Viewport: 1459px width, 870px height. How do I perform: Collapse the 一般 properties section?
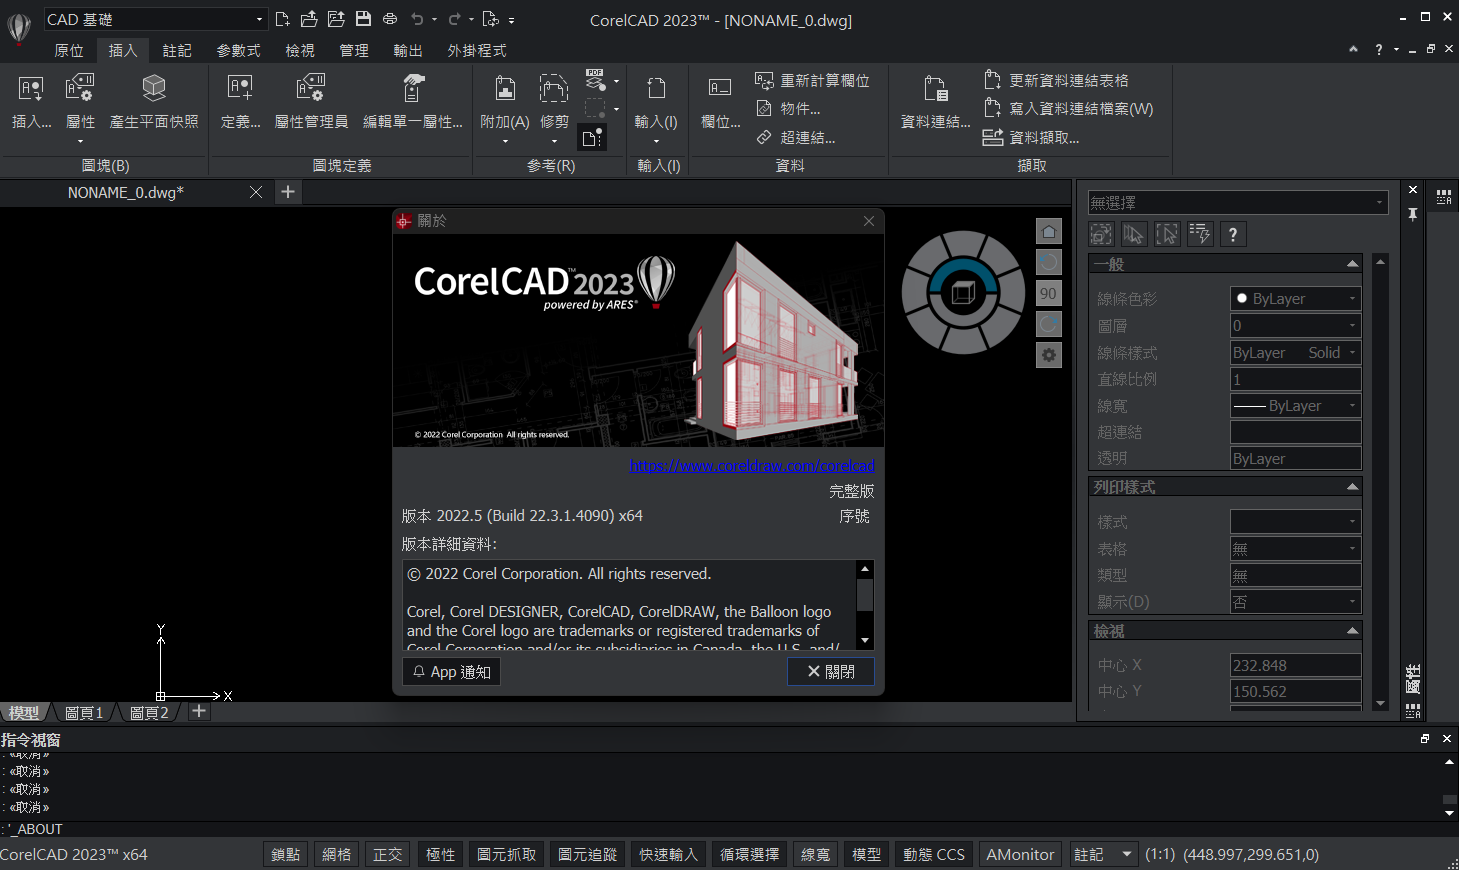pyautogui.click(x=1352, y=264)
